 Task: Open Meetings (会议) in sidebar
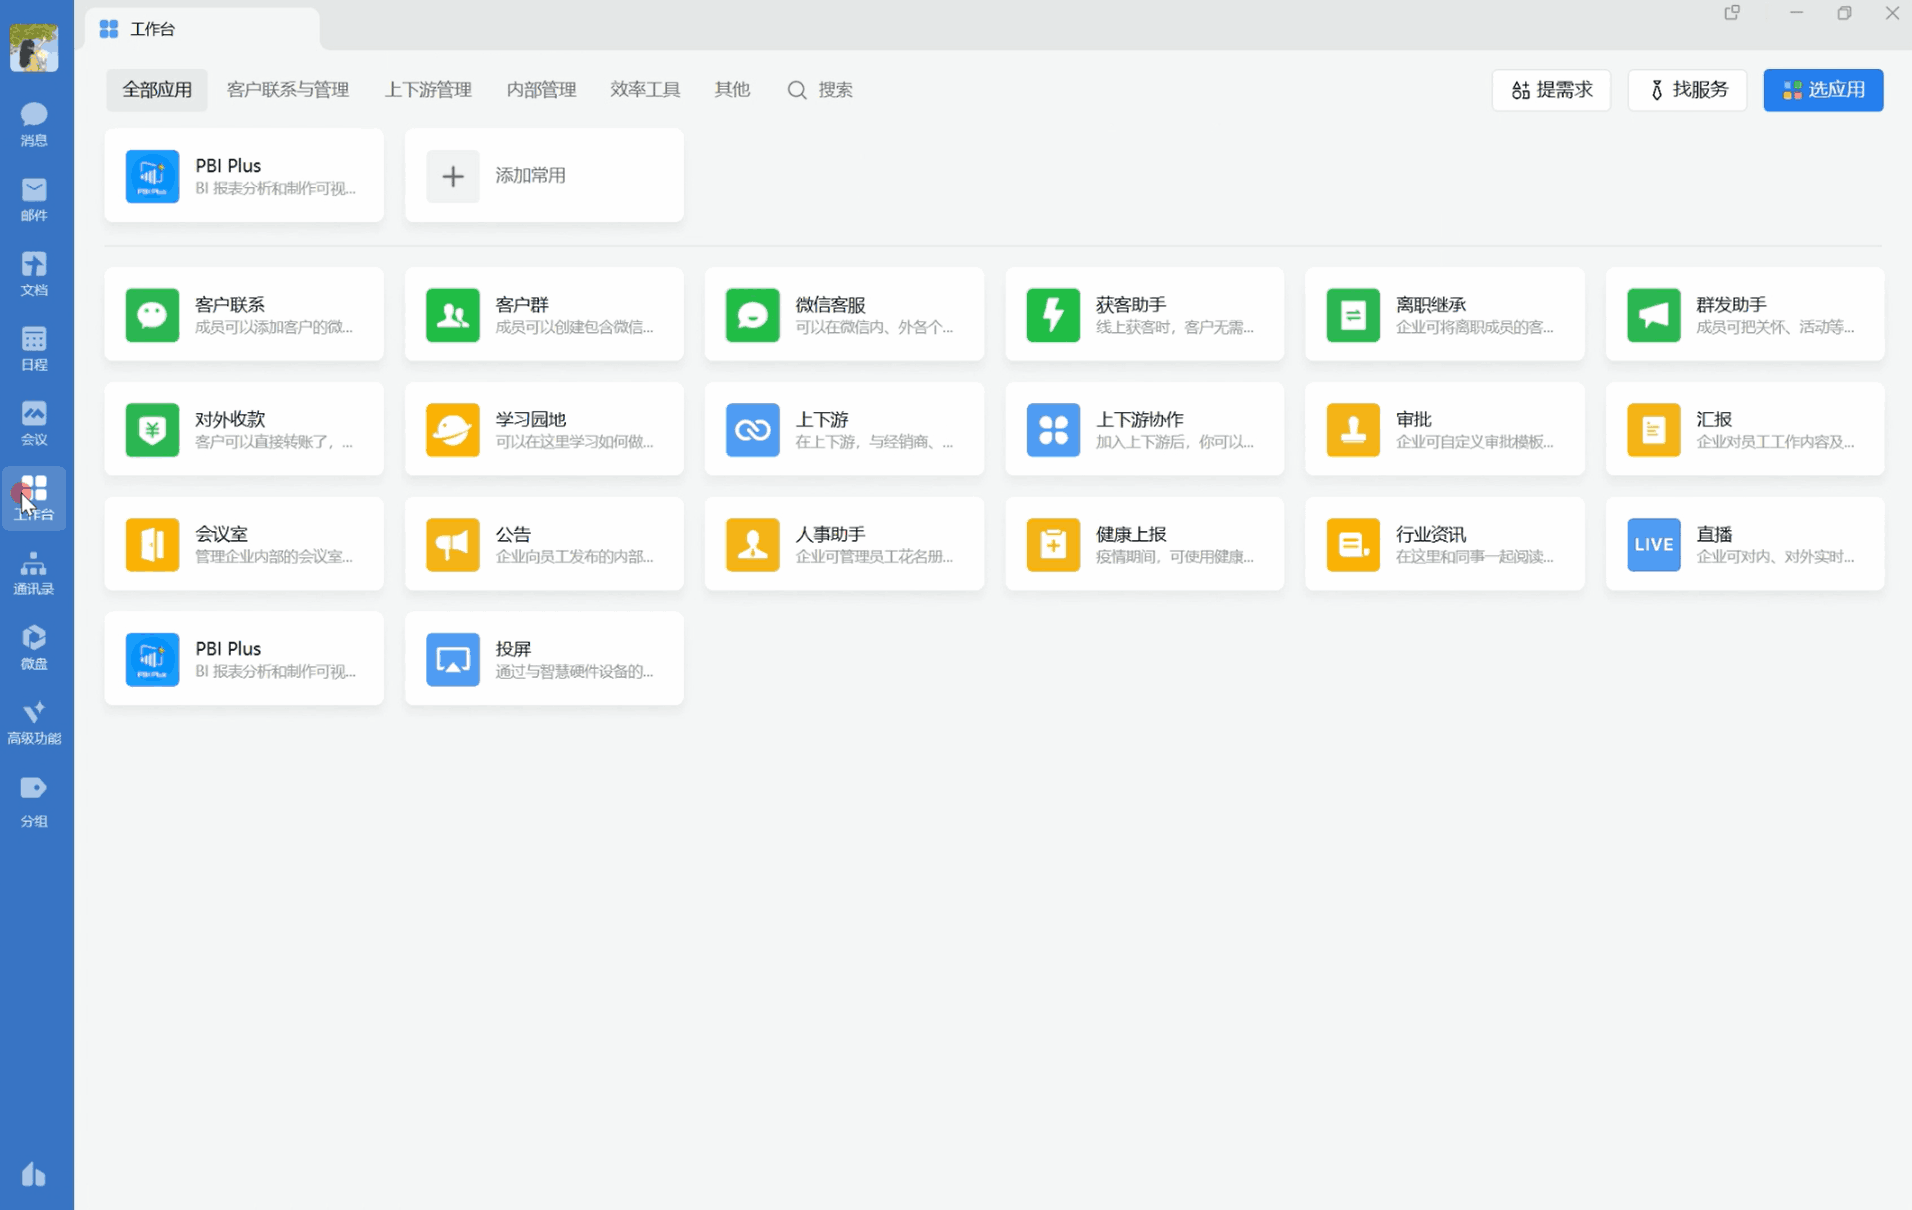coord(34,423)
